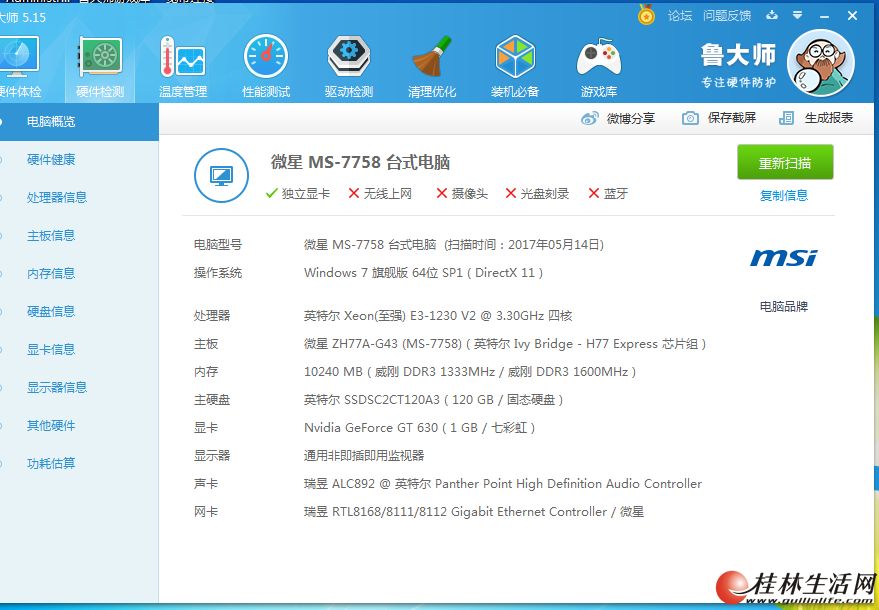Click the download arrow in the title bar

771,15
